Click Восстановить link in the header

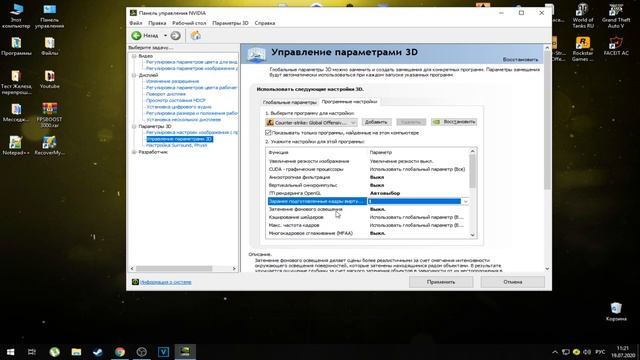[x=520, y=60]
